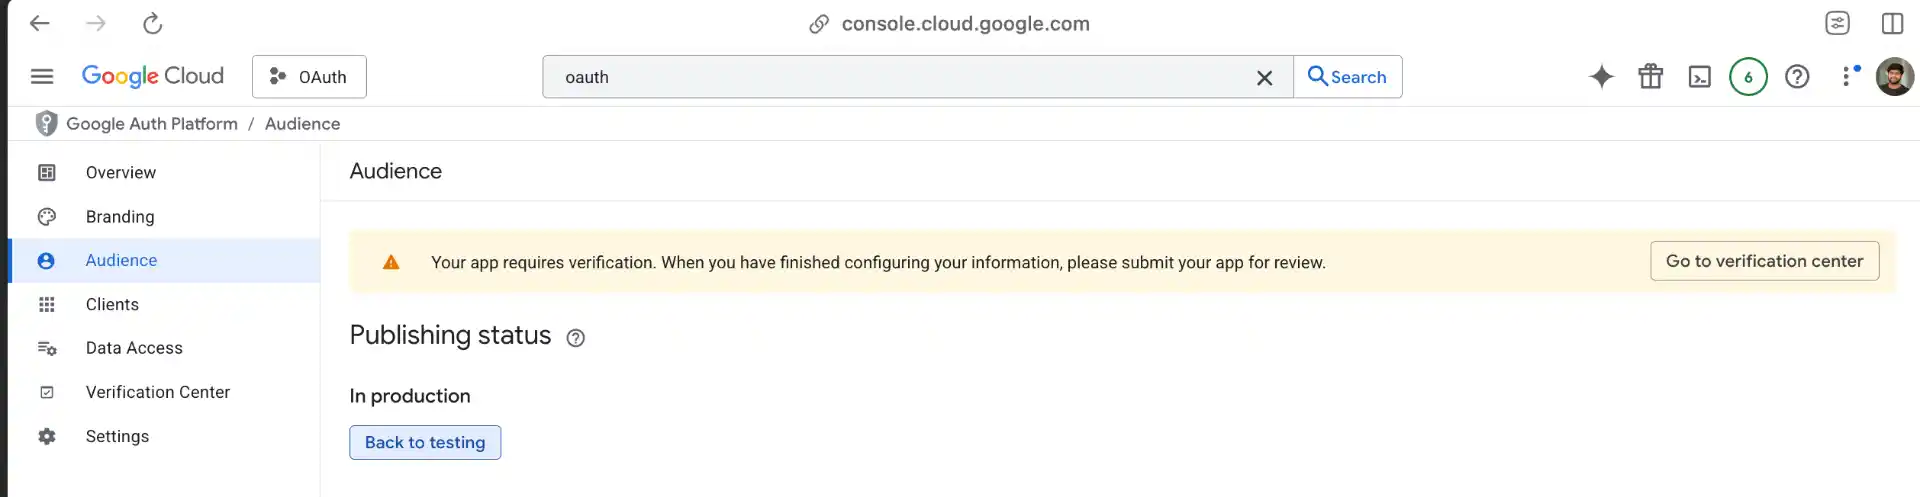1920x497 pixels.
Task: Focus the search field containing oauth
Action: tap(900, 77)
